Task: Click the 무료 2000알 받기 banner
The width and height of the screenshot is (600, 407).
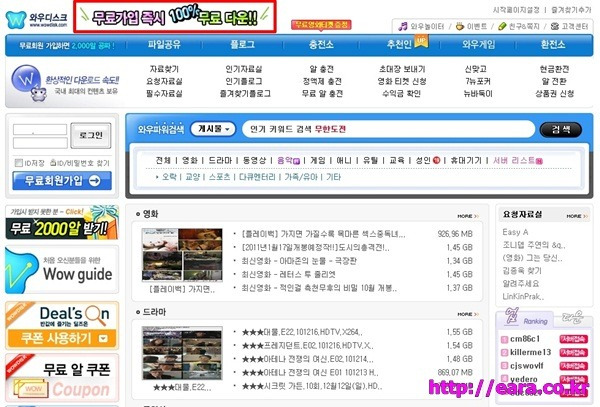Action: tap(62, 223)
